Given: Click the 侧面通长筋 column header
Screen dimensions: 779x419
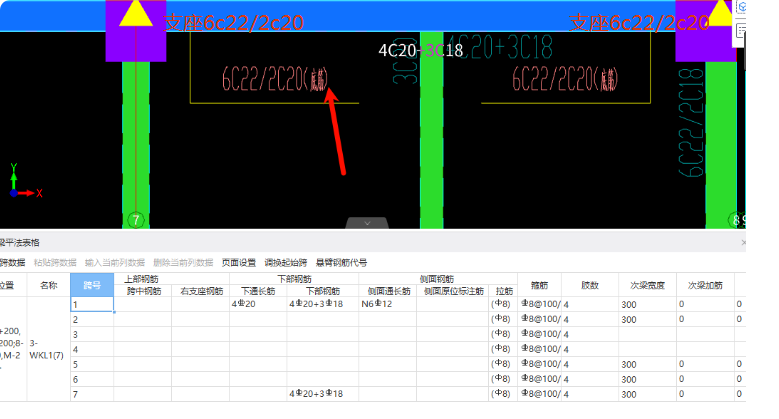Looking at the screenshot, I should coord(388,291).
